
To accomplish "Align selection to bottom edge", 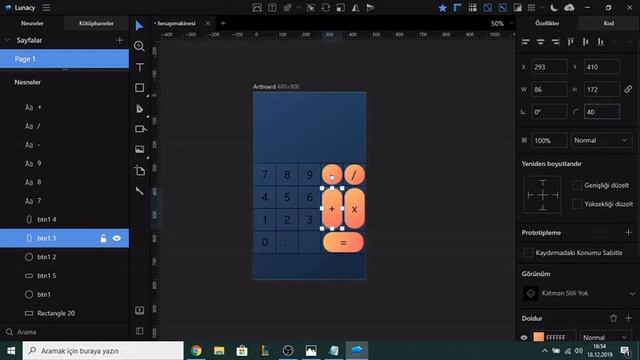I will click(x=600, y=42).
